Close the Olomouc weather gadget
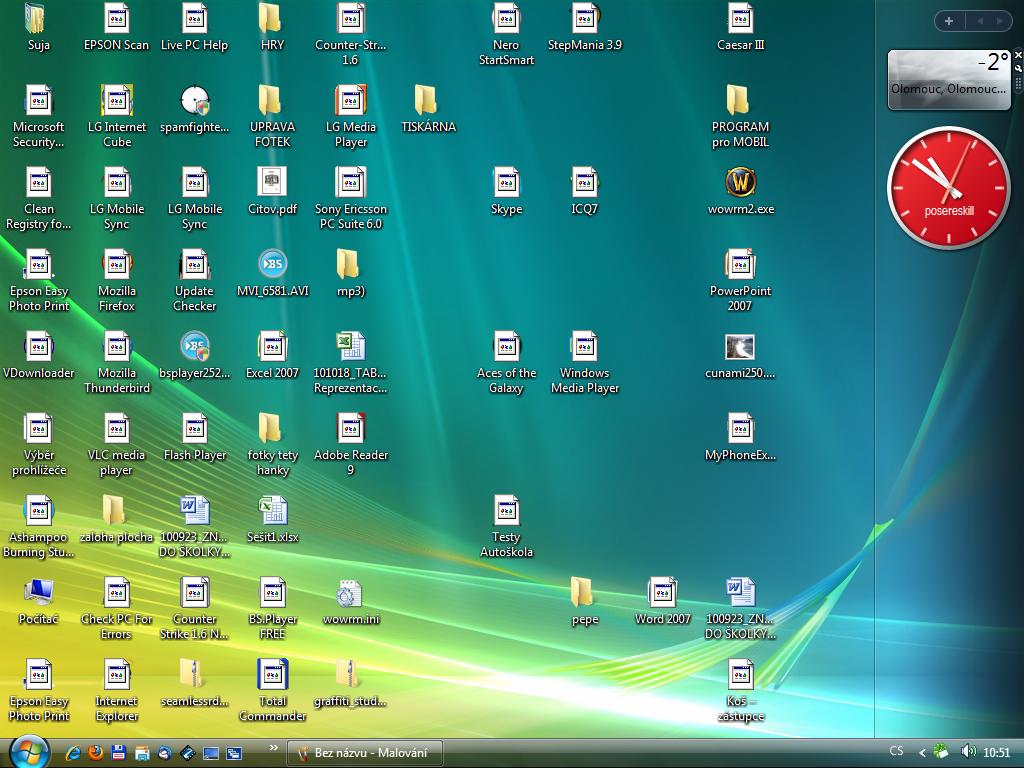The width and height of the screenshot is (1024, 768). 1018,56
